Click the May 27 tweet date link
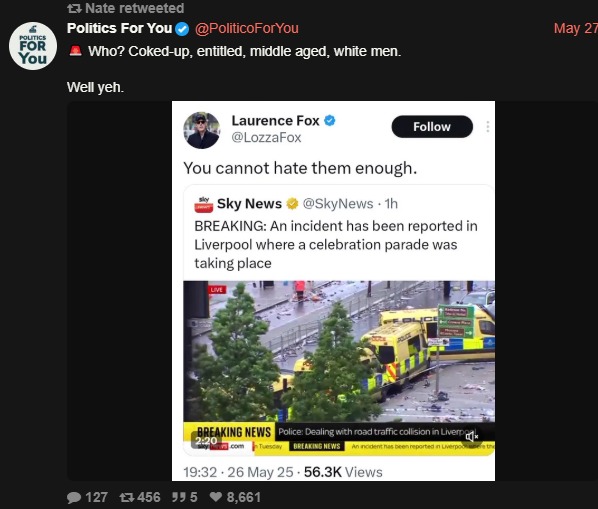598x509 pixels. coord(575,29)
